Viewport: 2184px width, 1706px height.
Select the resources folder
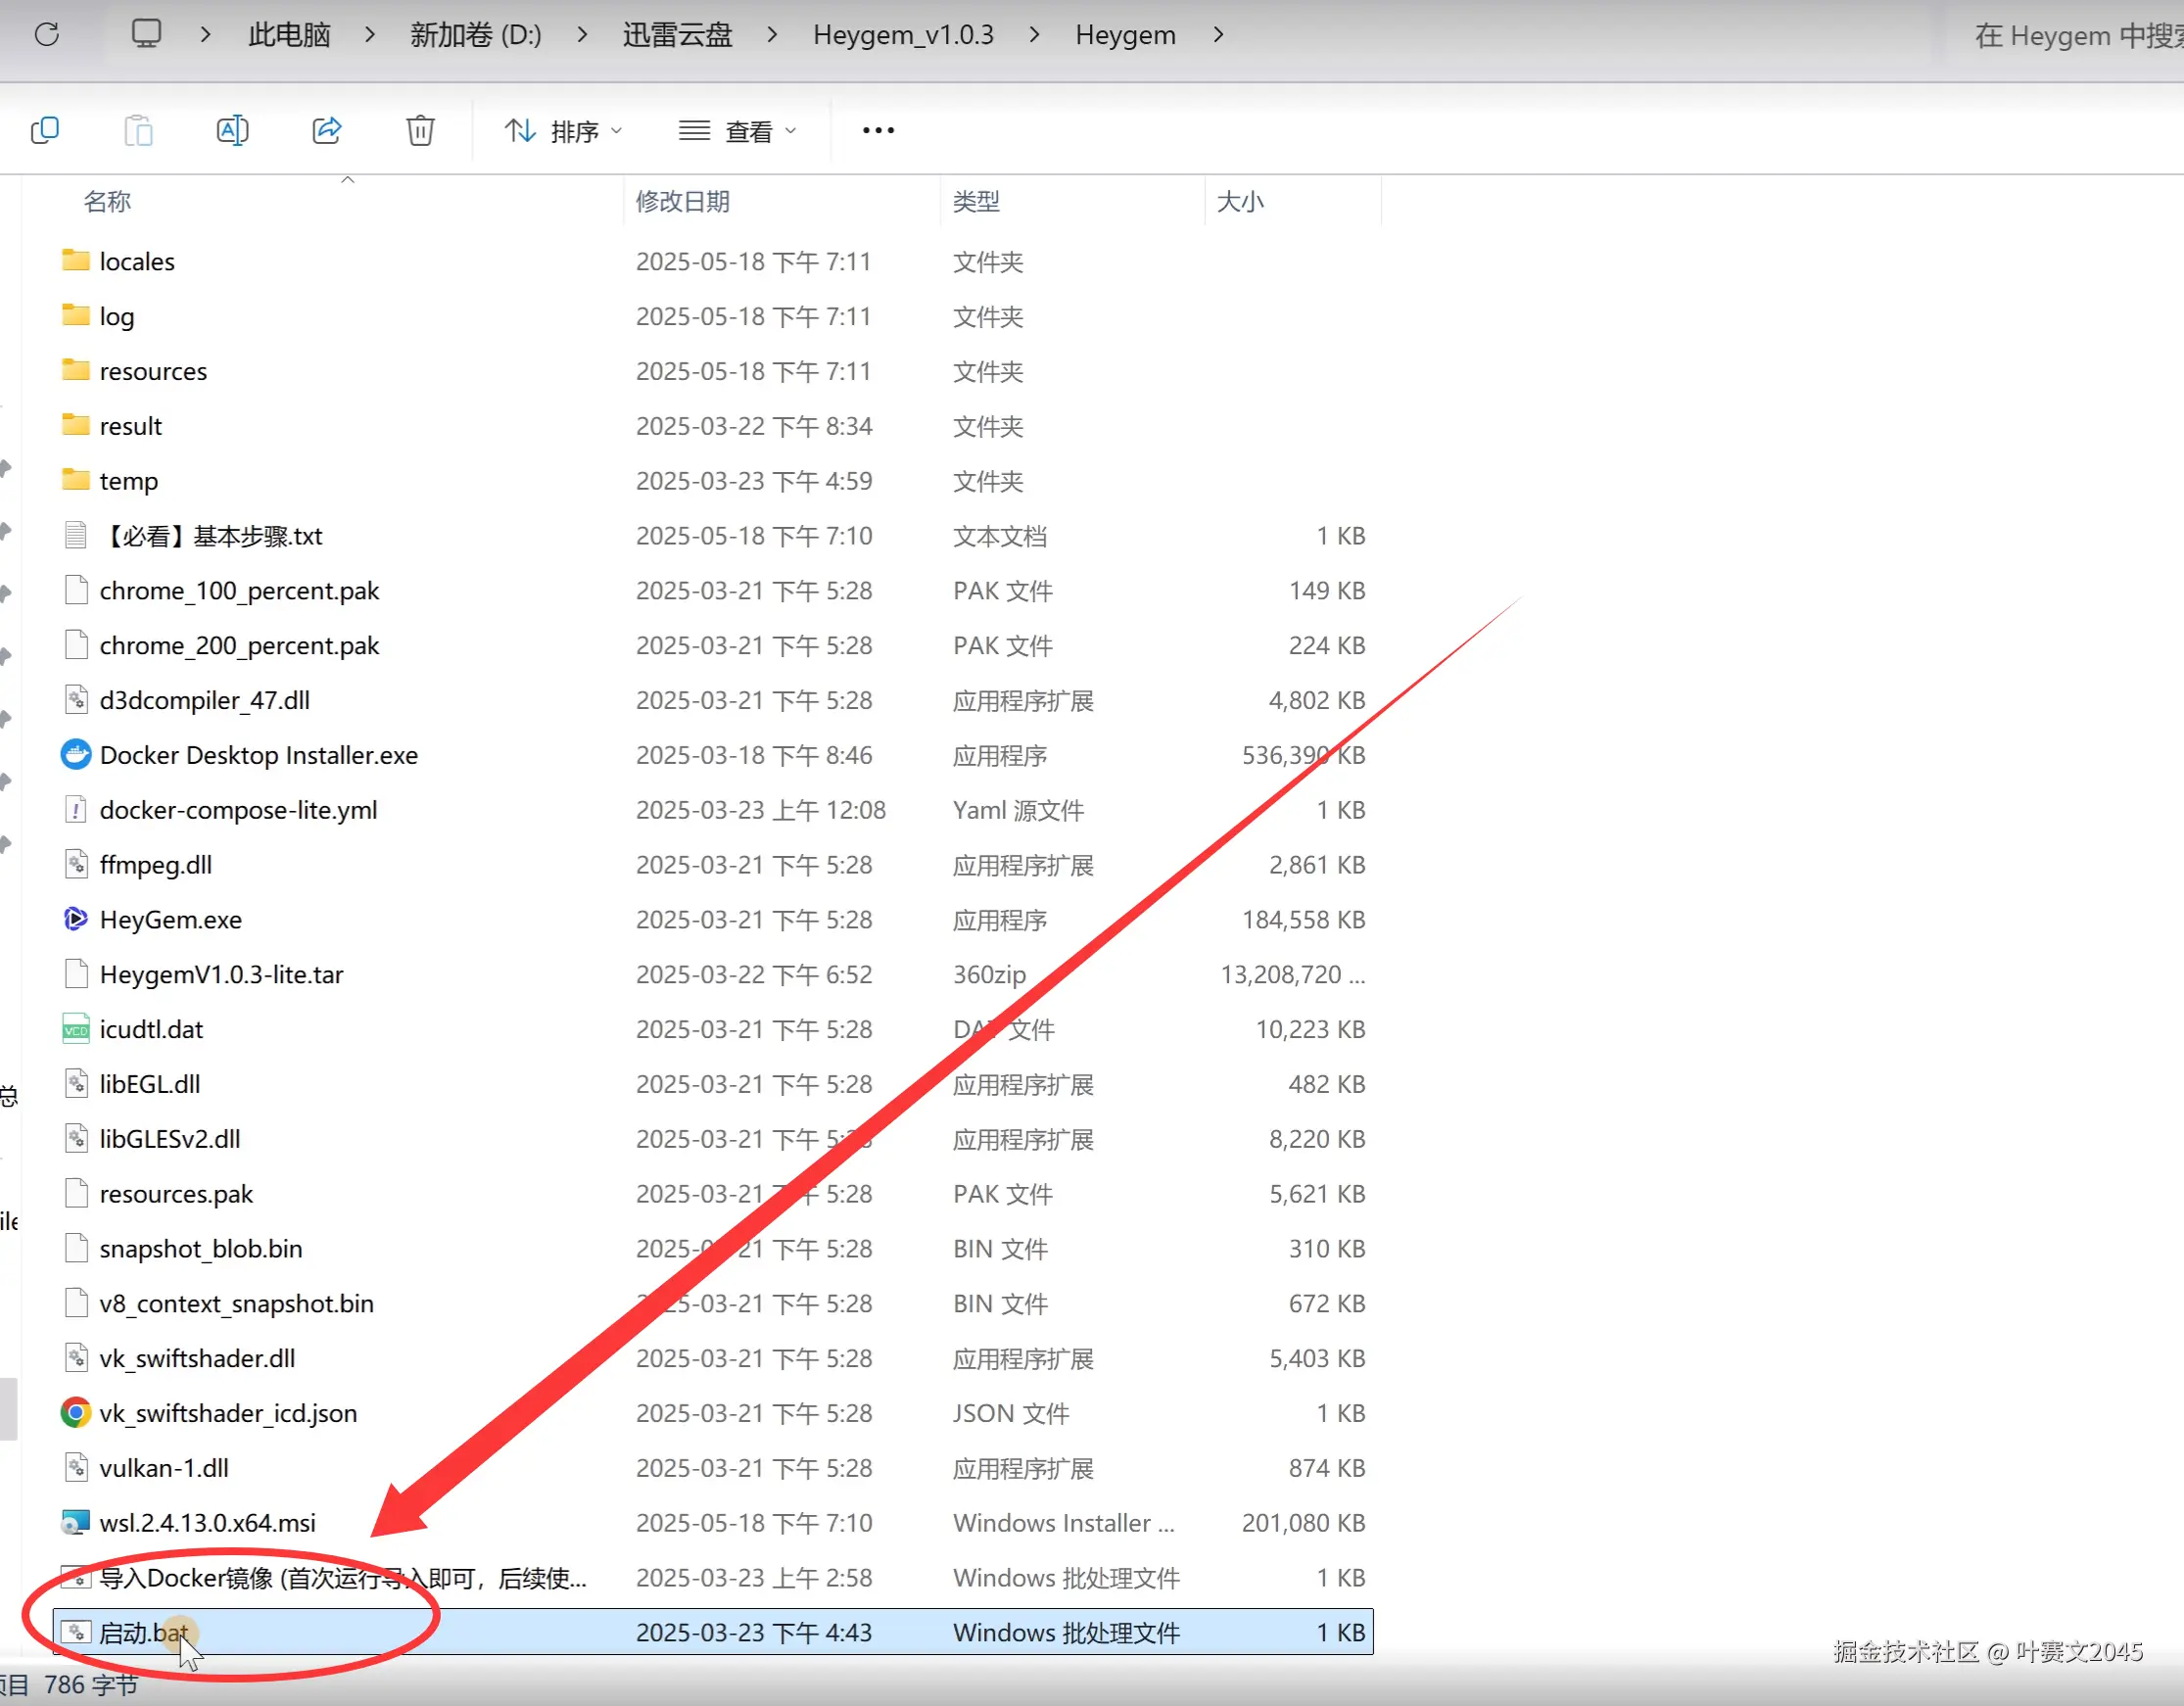click(153, 371)
